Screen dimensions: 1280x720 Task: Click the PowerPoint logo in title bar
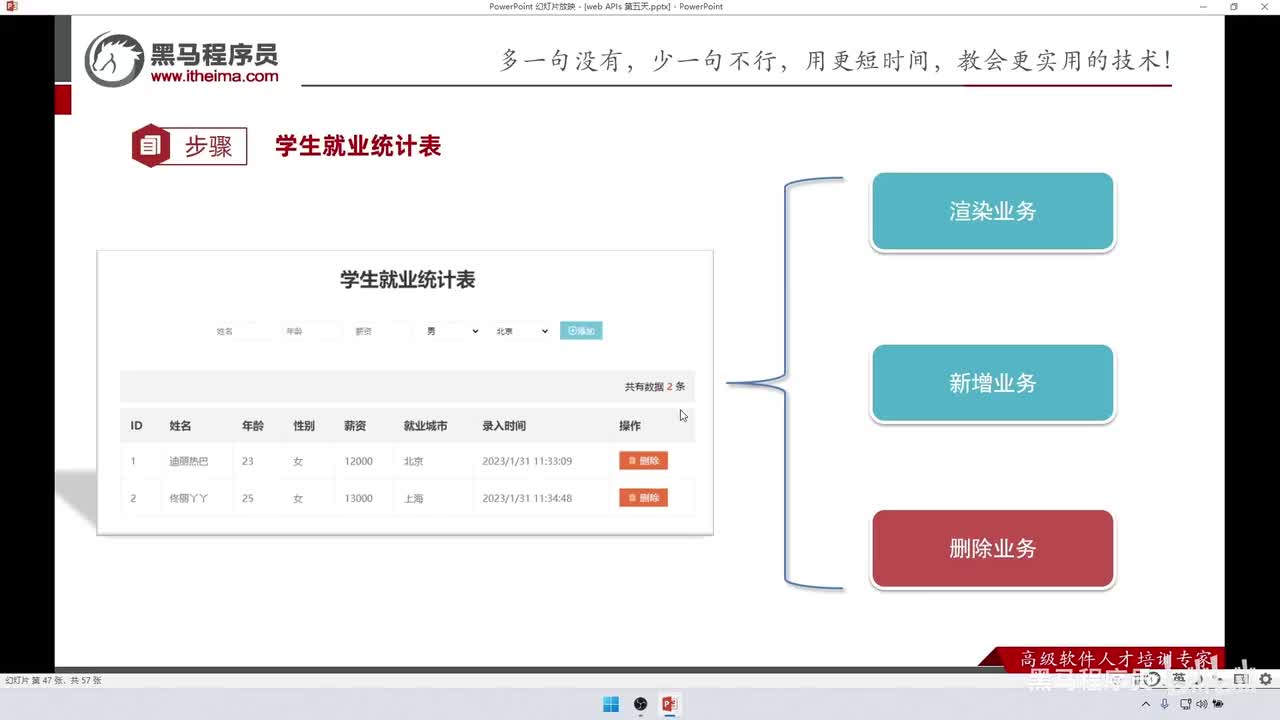12,6
